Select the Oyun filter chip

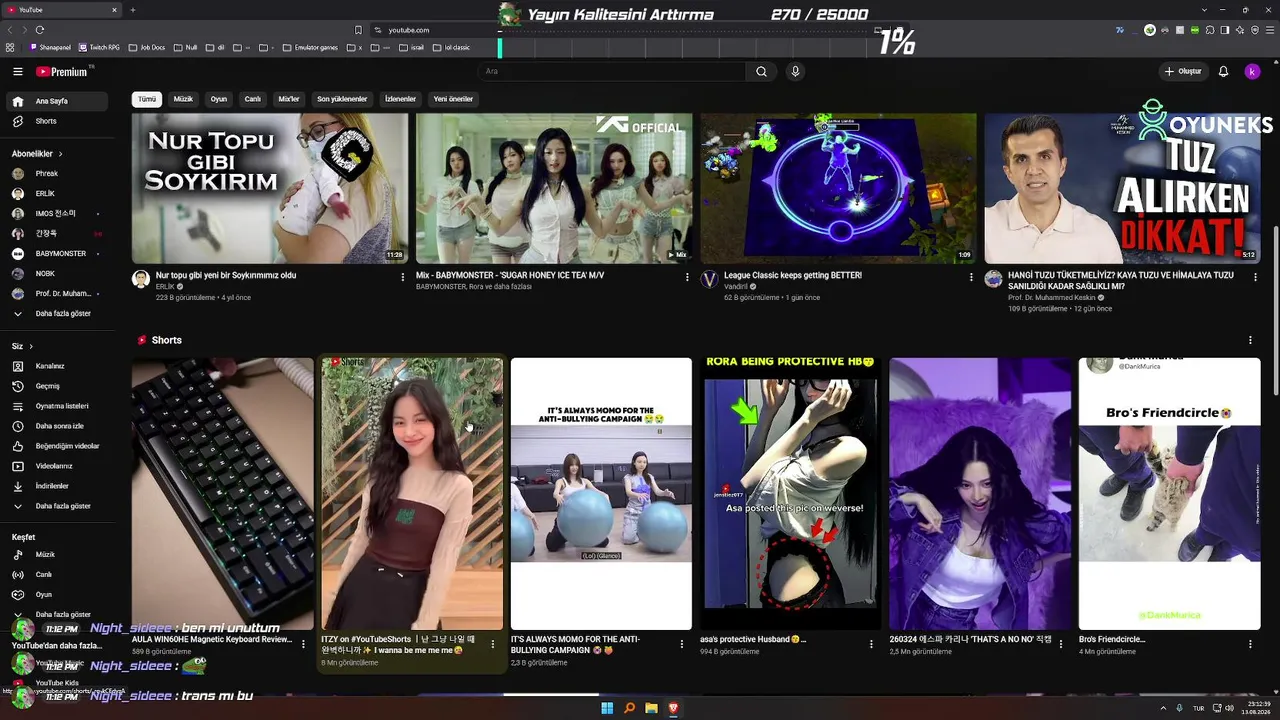pos(219,99)
